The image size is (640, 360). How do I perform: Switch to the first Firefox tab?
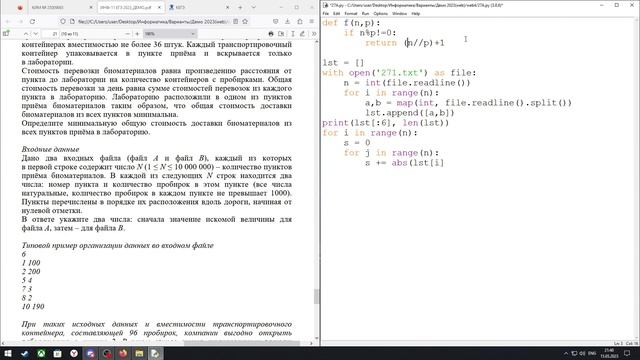click(x=56, y=7)
